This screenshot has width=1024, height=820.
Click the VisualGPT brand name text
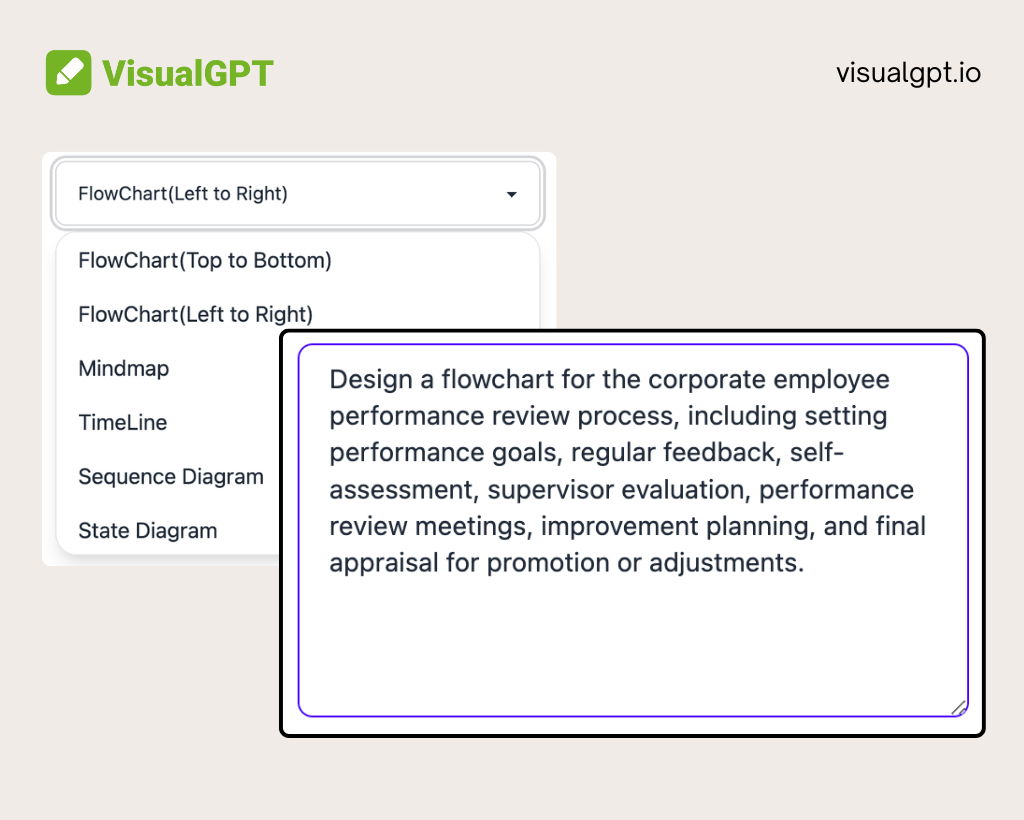click(x=187, y=73)
